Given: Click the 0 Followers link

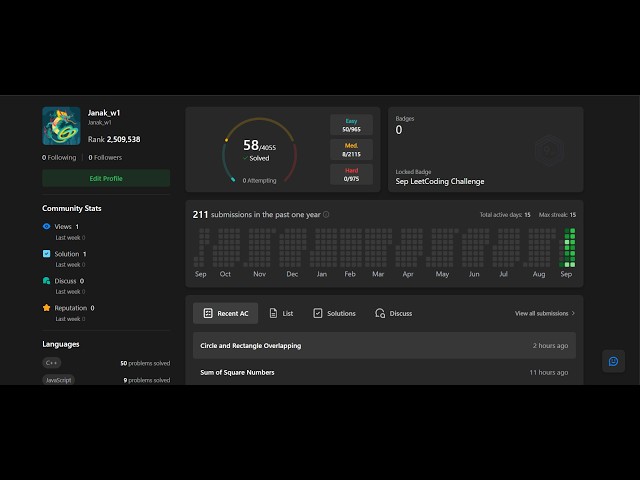Looking at the screenshot, I should coord(105,158).
